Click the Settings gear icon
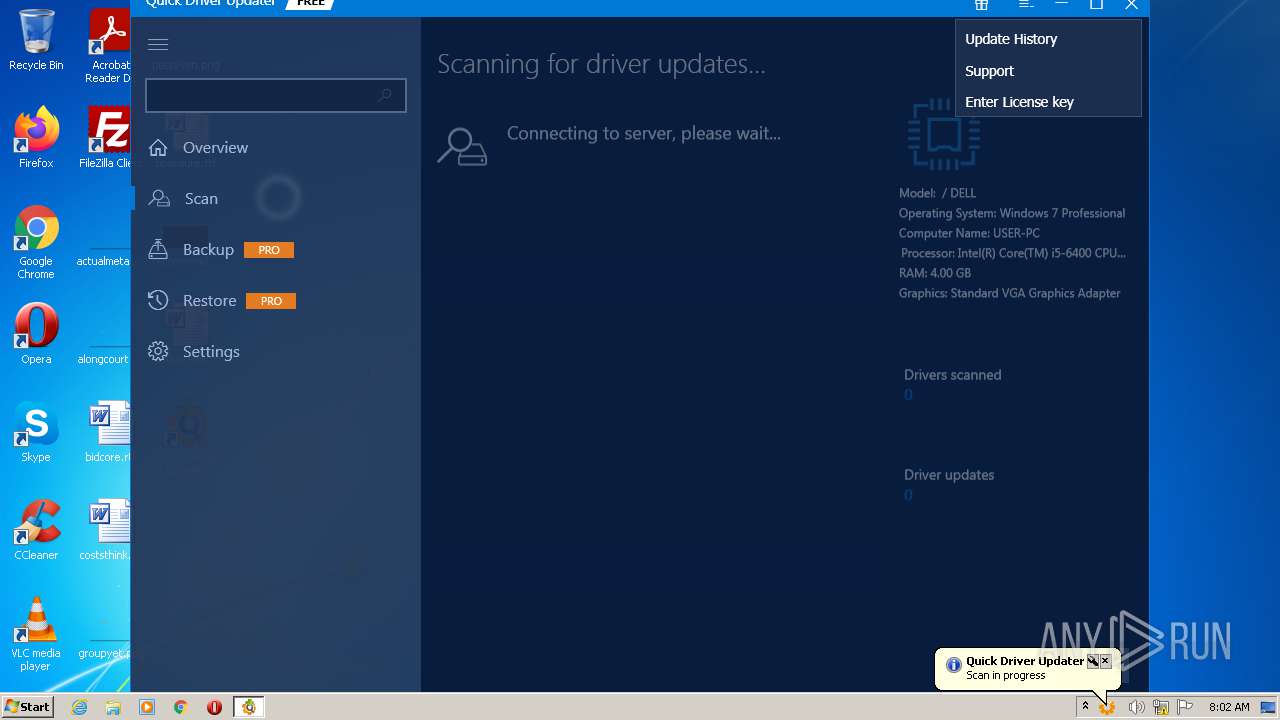 click(x=158, y=351)
